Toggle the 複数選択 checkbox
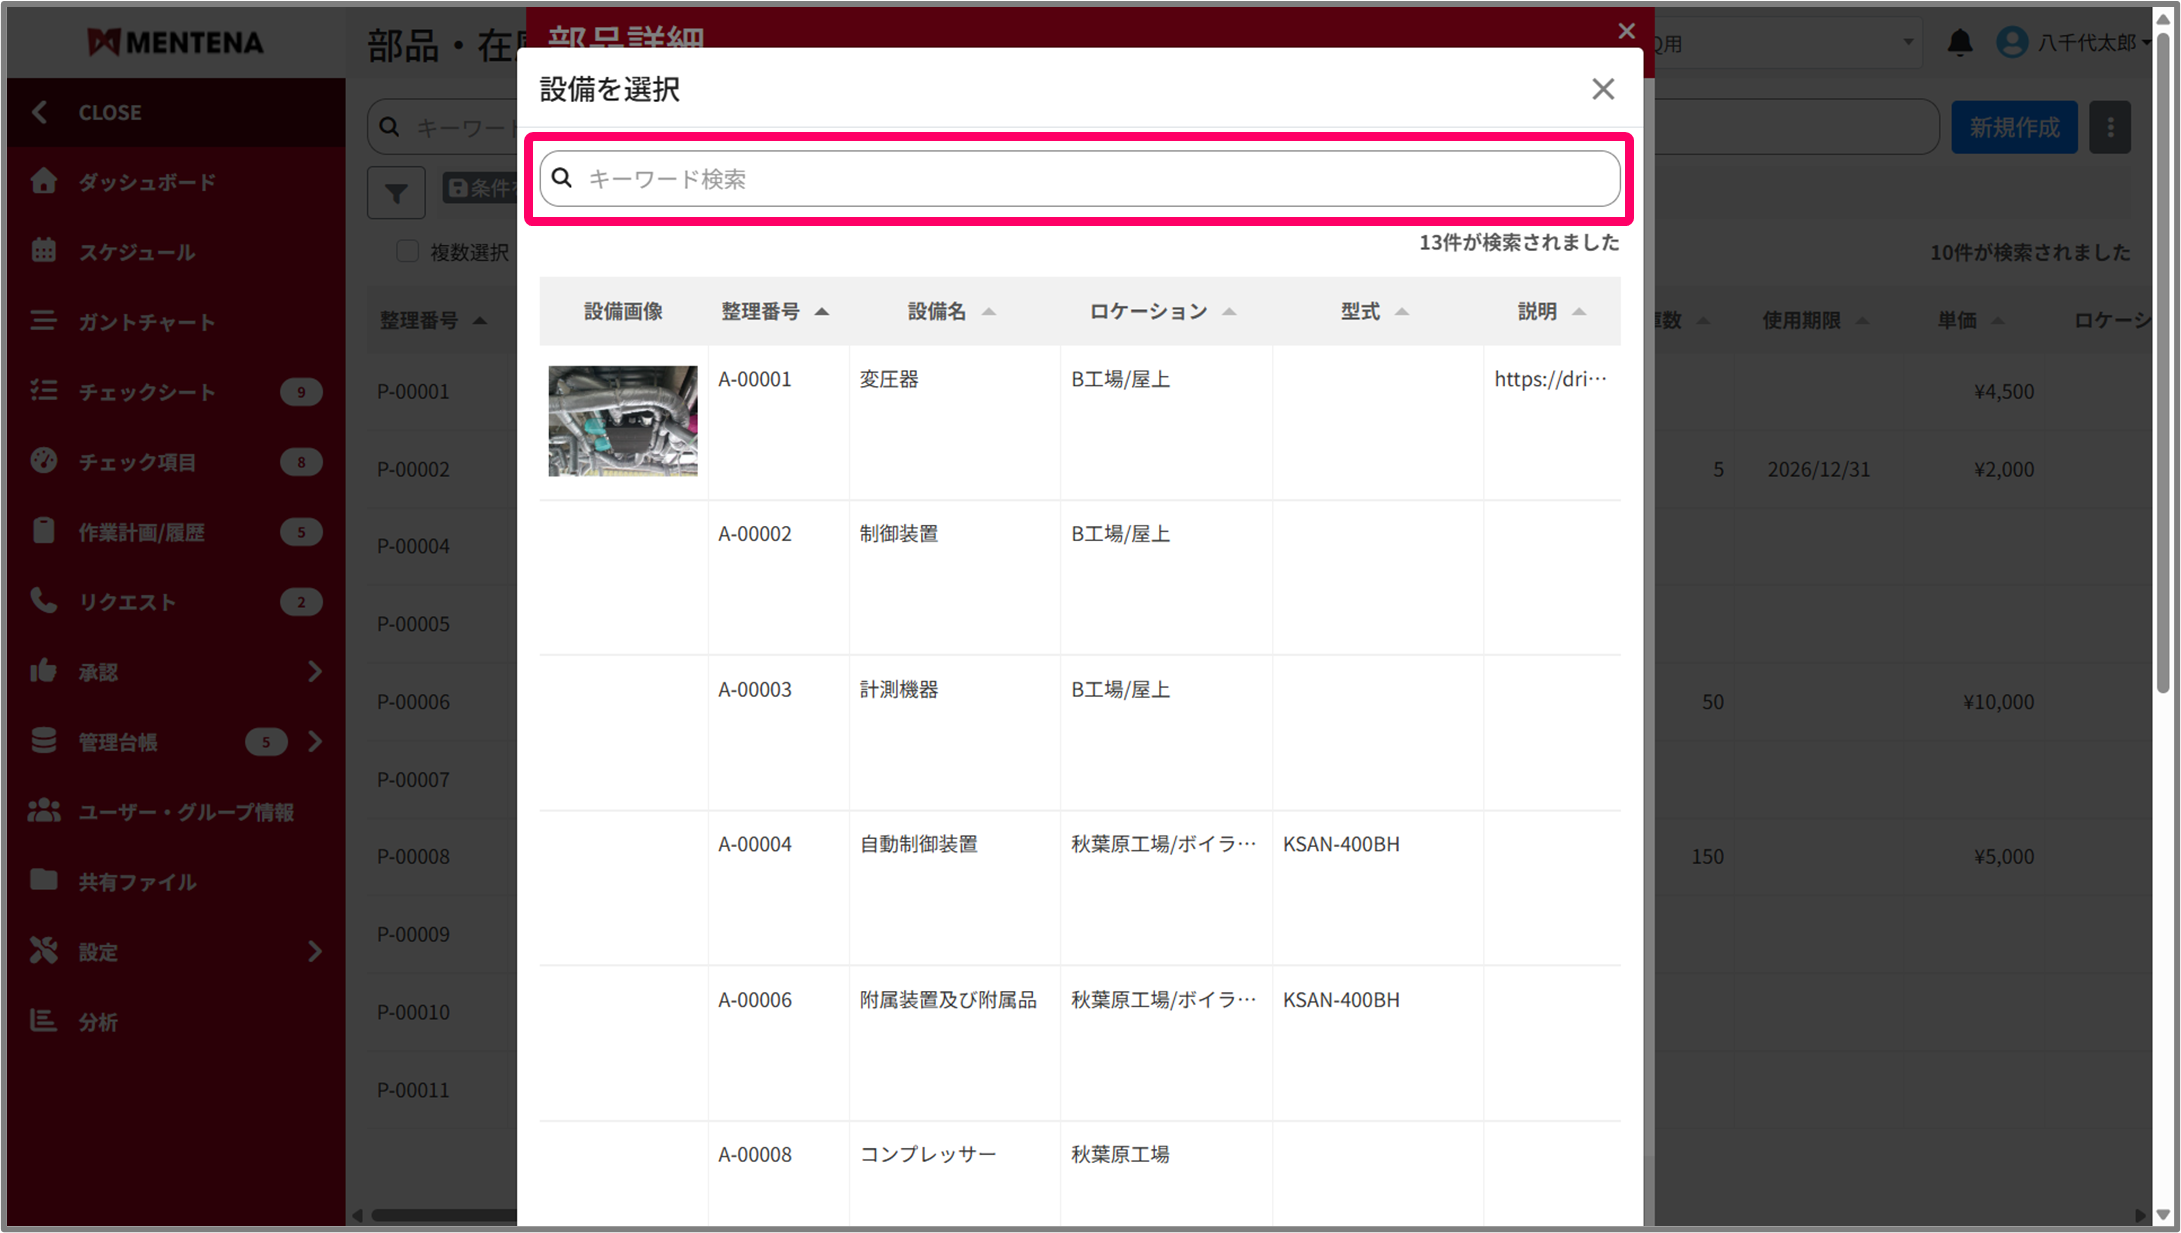Screen dimensions: 2181x1233 pos(407,252)
